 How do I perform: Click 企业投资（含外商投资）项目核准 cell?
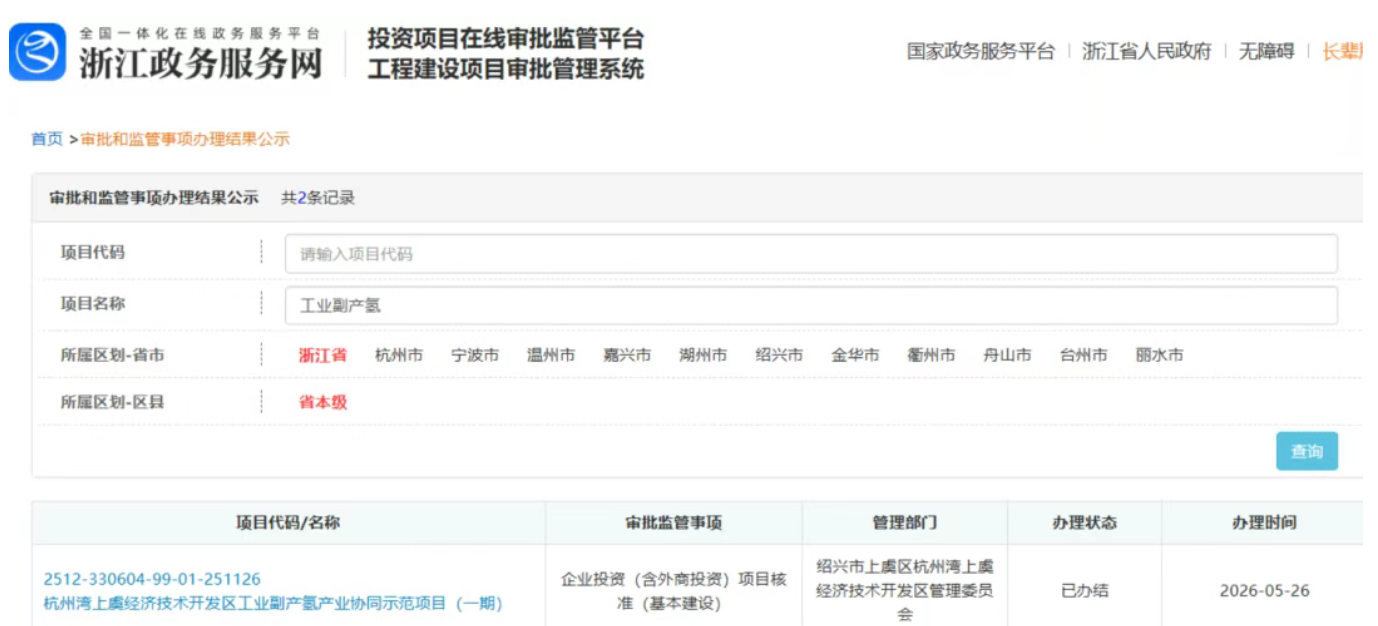[674, 591]
